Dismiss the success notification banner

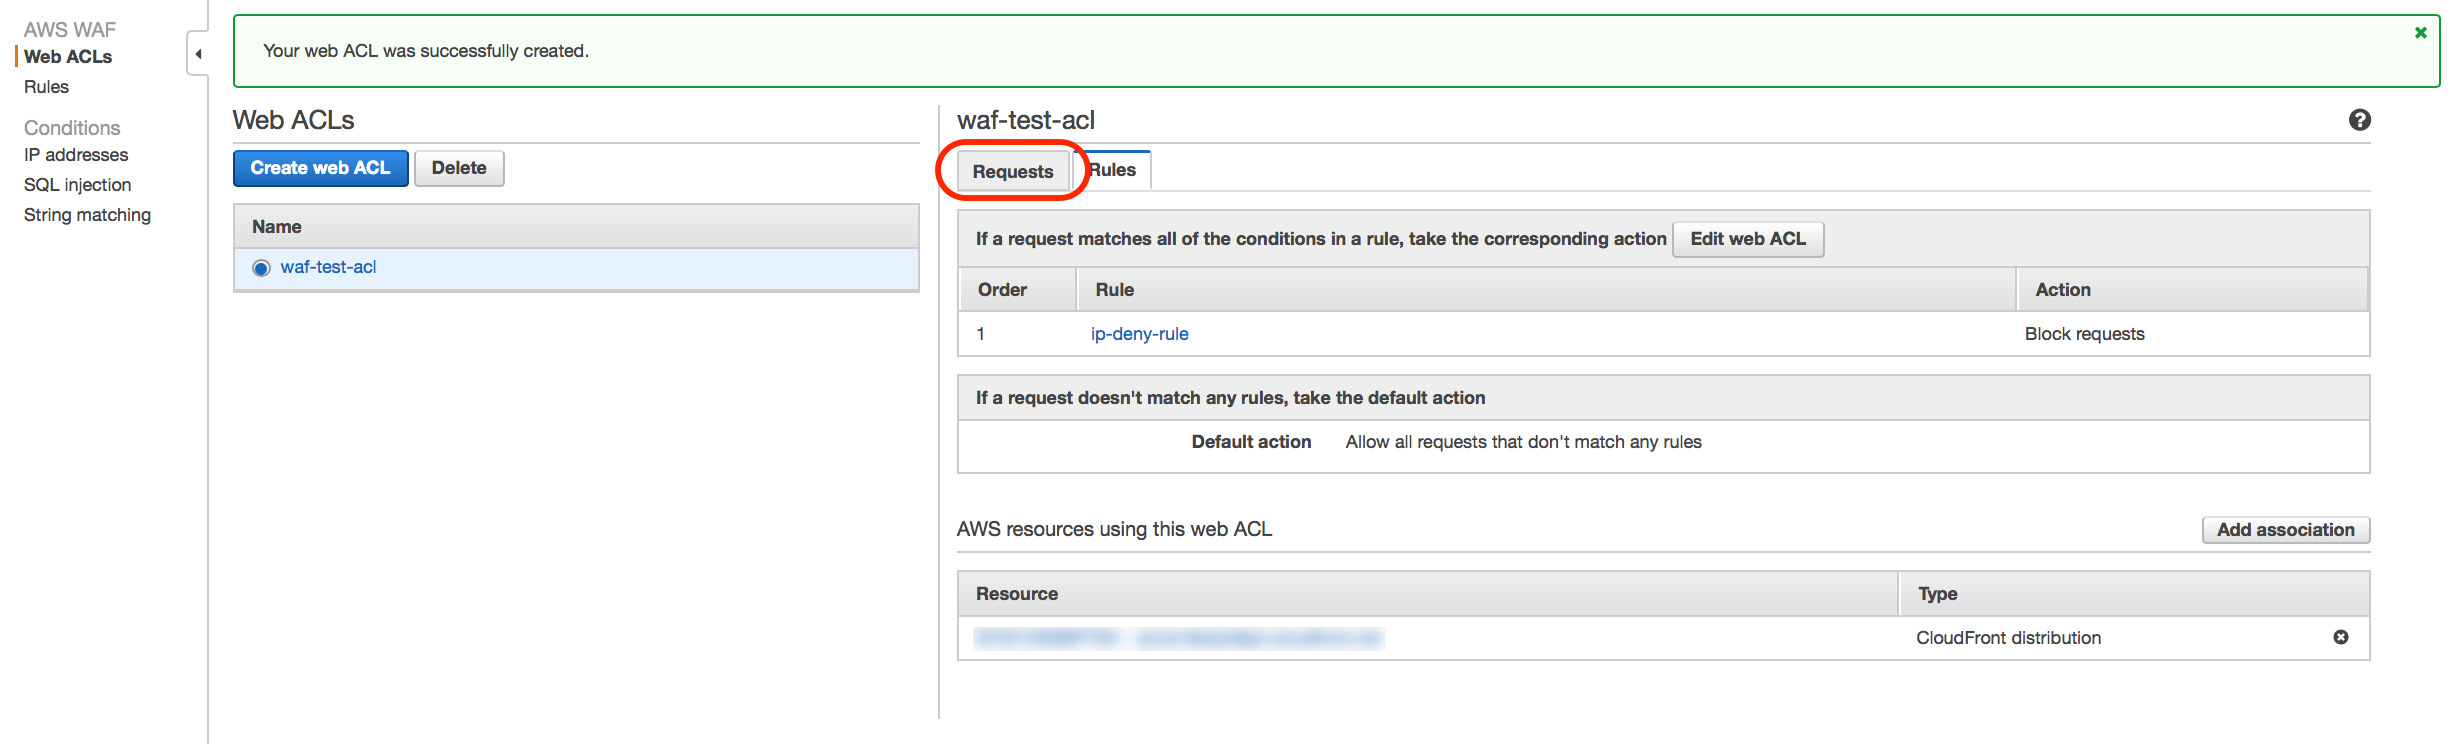[2420, 33]
